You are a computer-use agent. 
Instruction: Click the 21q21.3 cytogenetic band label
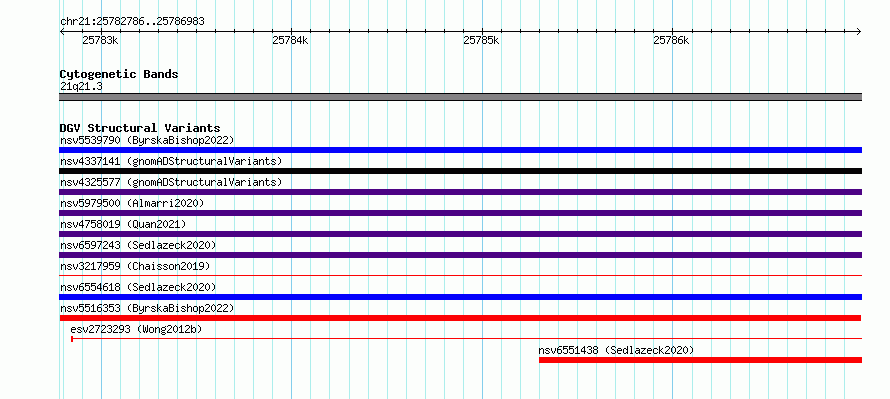point(81,87)
